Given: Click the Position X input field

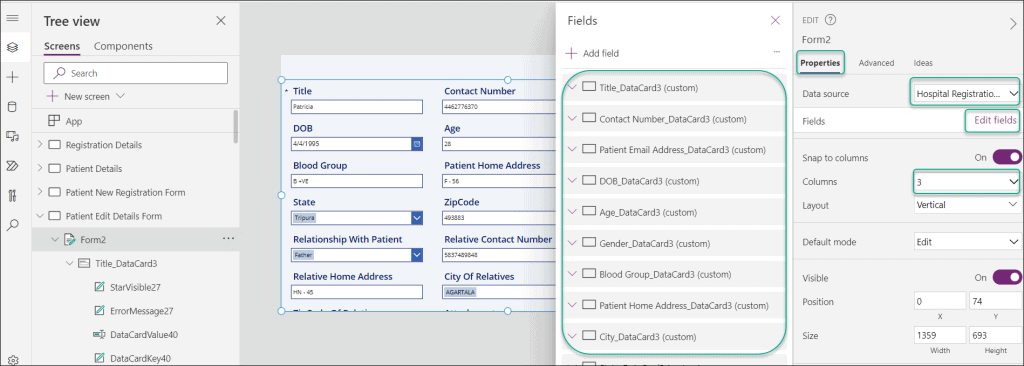Looking at the screenshot, I should coord(940,301).
